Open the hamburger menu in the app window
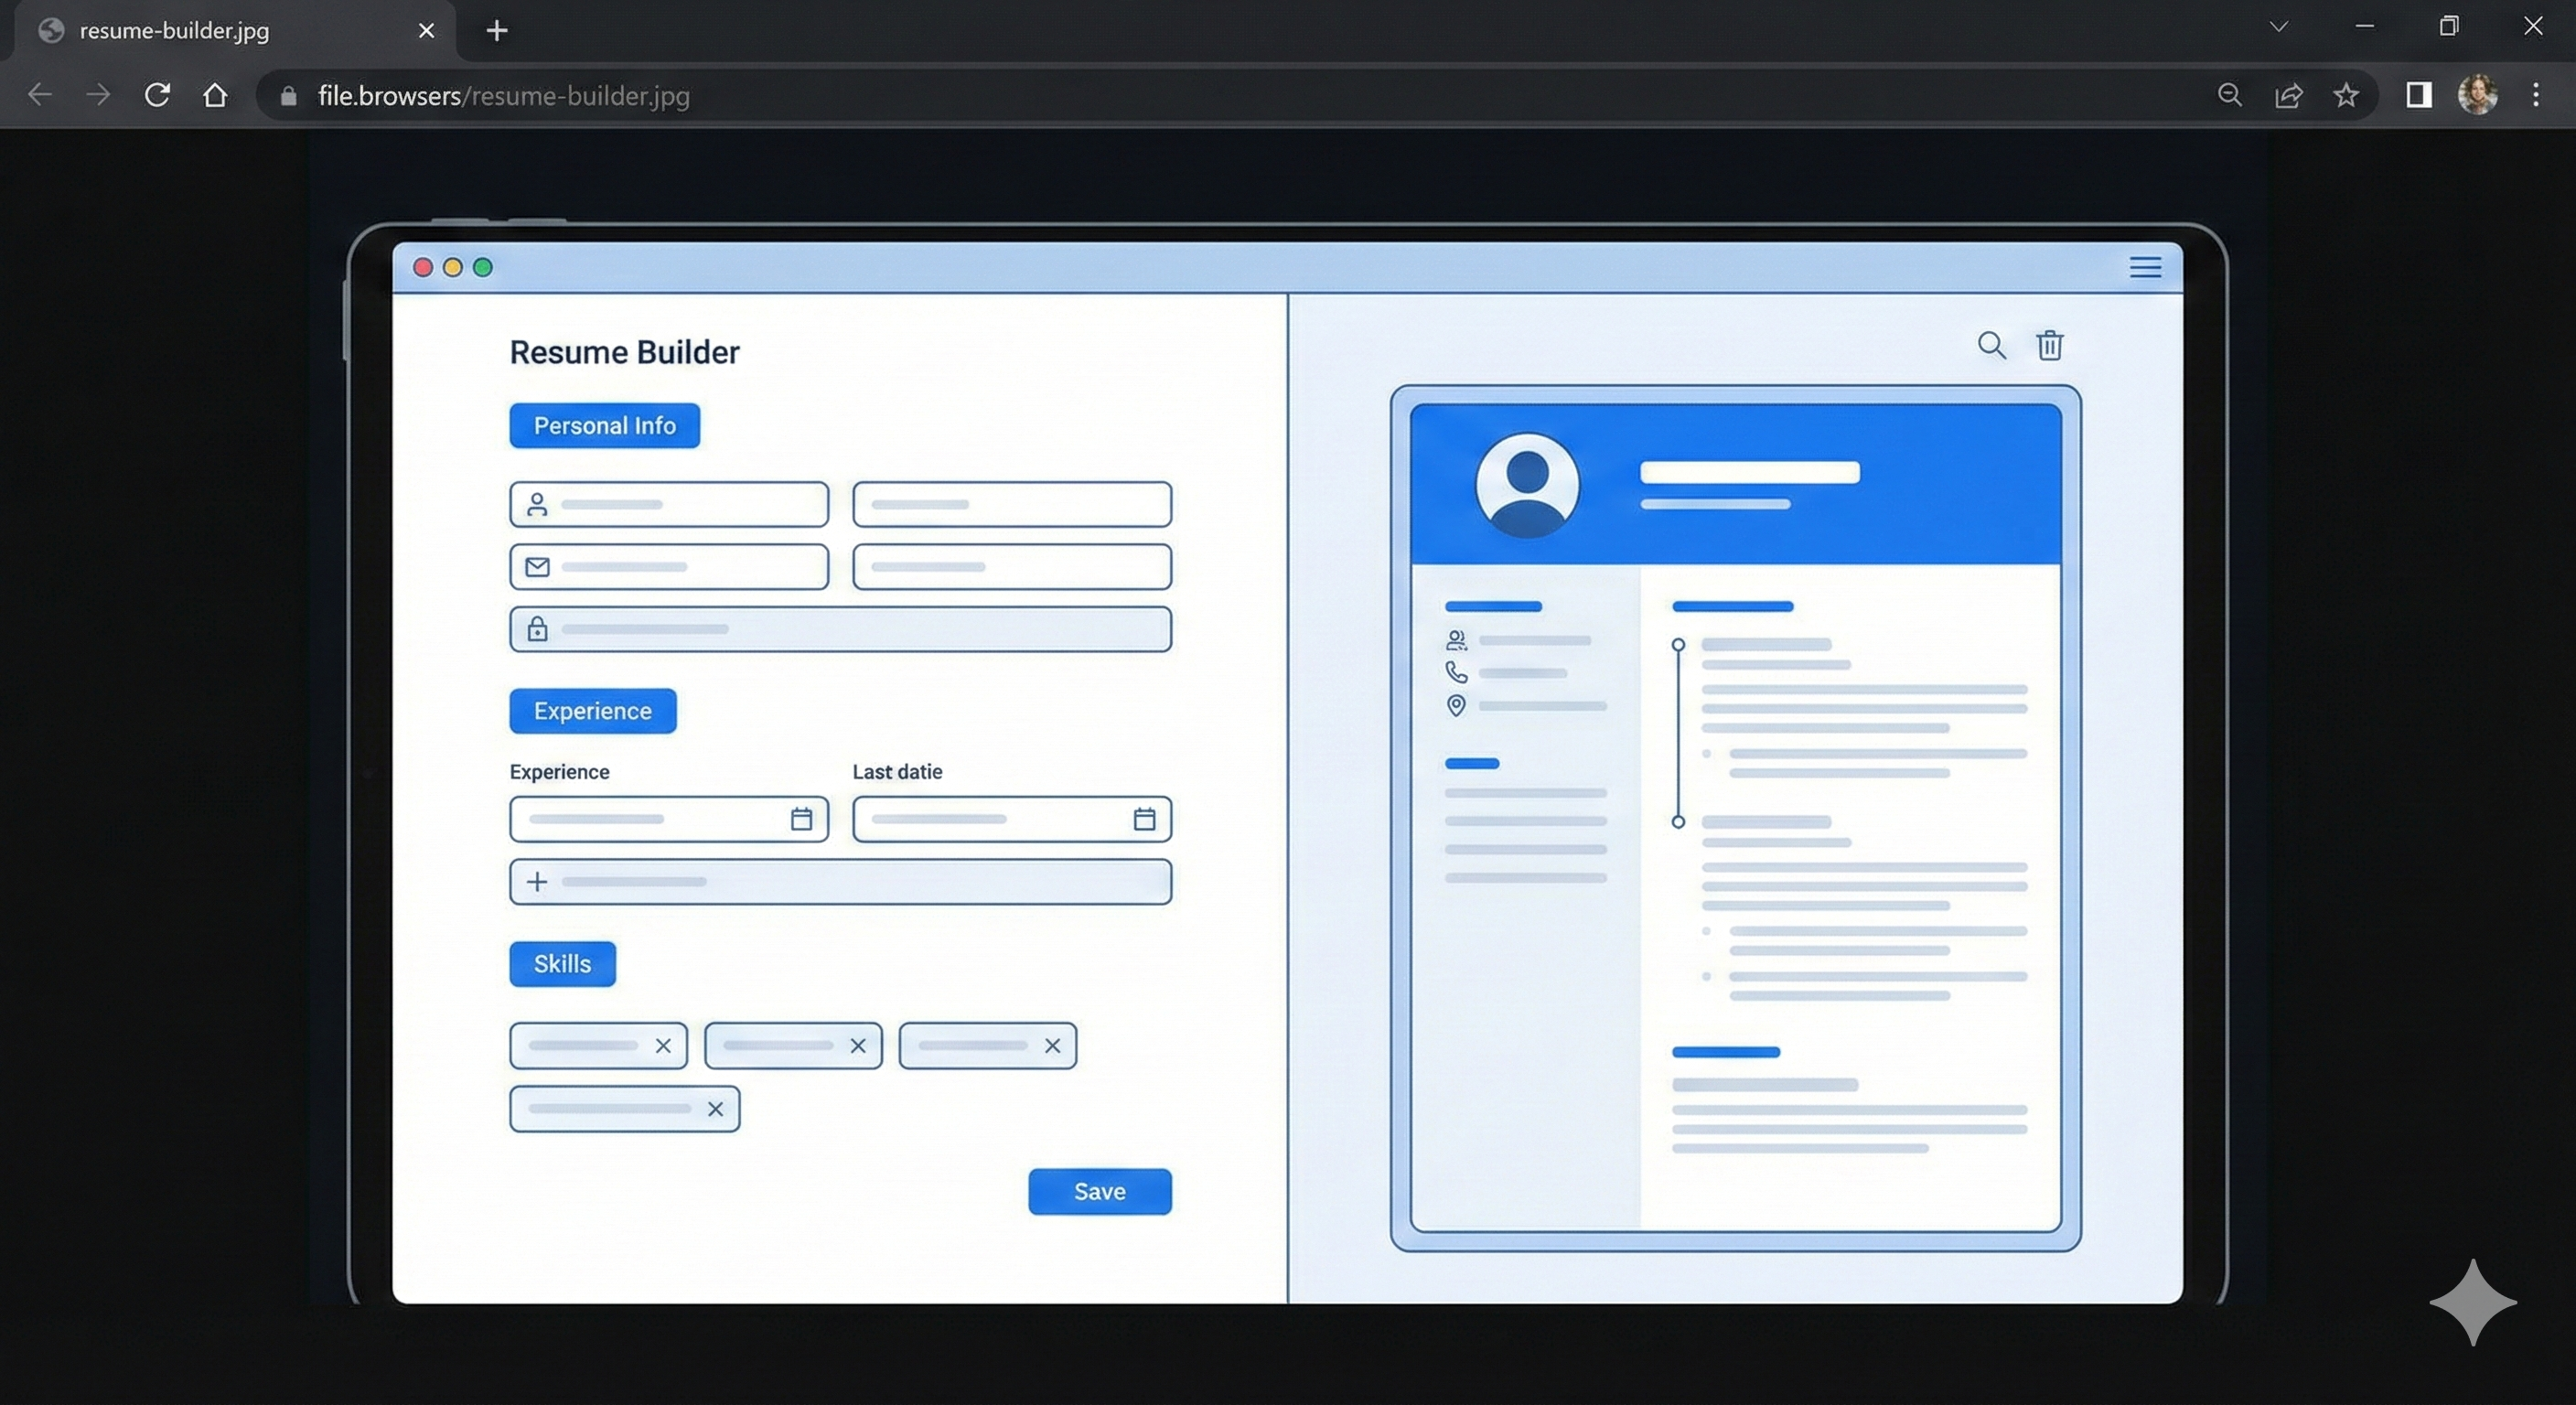 (2145, 267)
